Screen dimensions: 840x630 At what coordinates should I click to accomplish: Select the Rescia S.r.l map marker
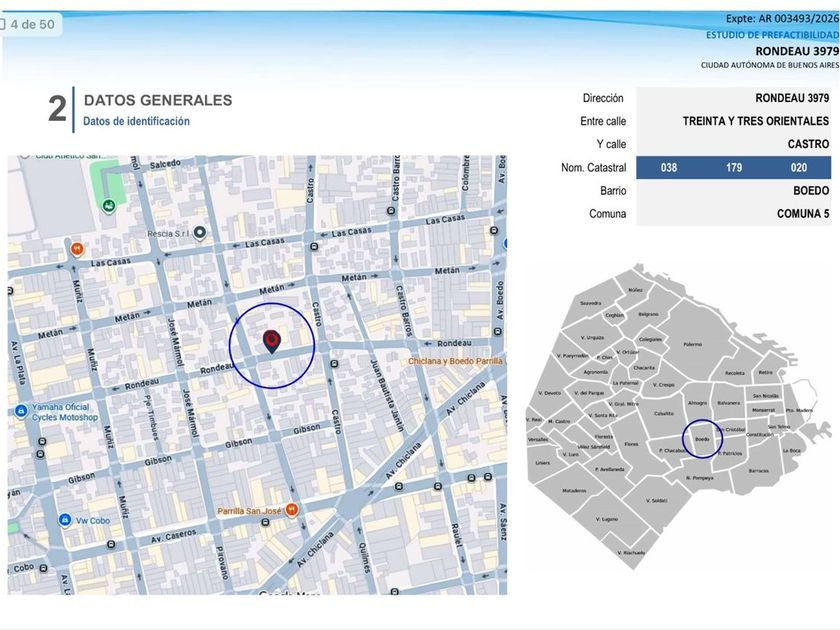point(200,232)
